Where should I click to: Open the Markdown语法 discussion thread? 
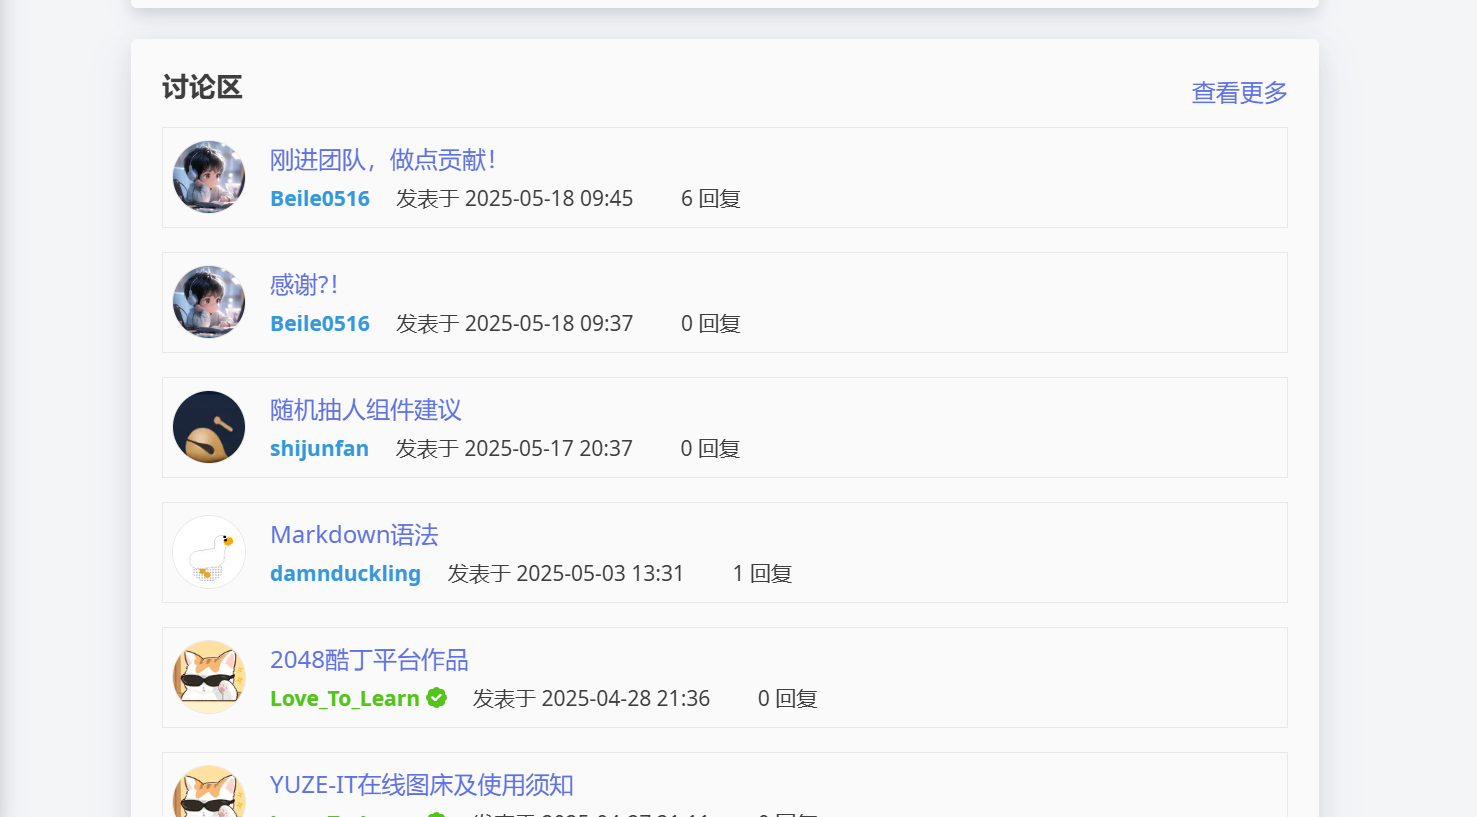(x=354, y=535)
